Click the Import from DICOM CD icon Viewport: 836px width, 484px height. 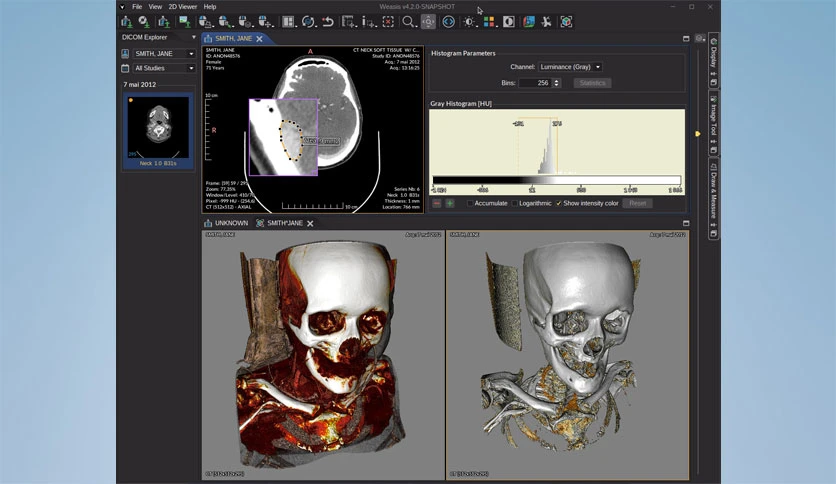[x=144, y=22]
